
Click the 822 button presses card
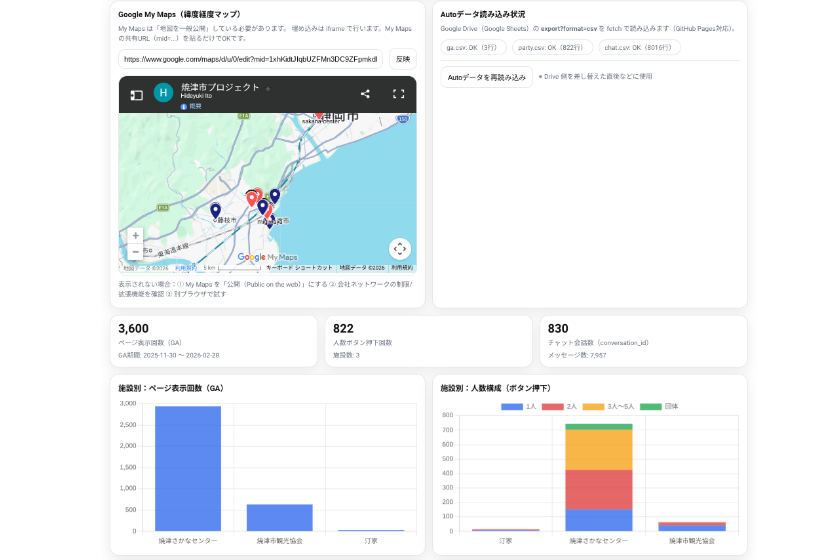[429, 341]
